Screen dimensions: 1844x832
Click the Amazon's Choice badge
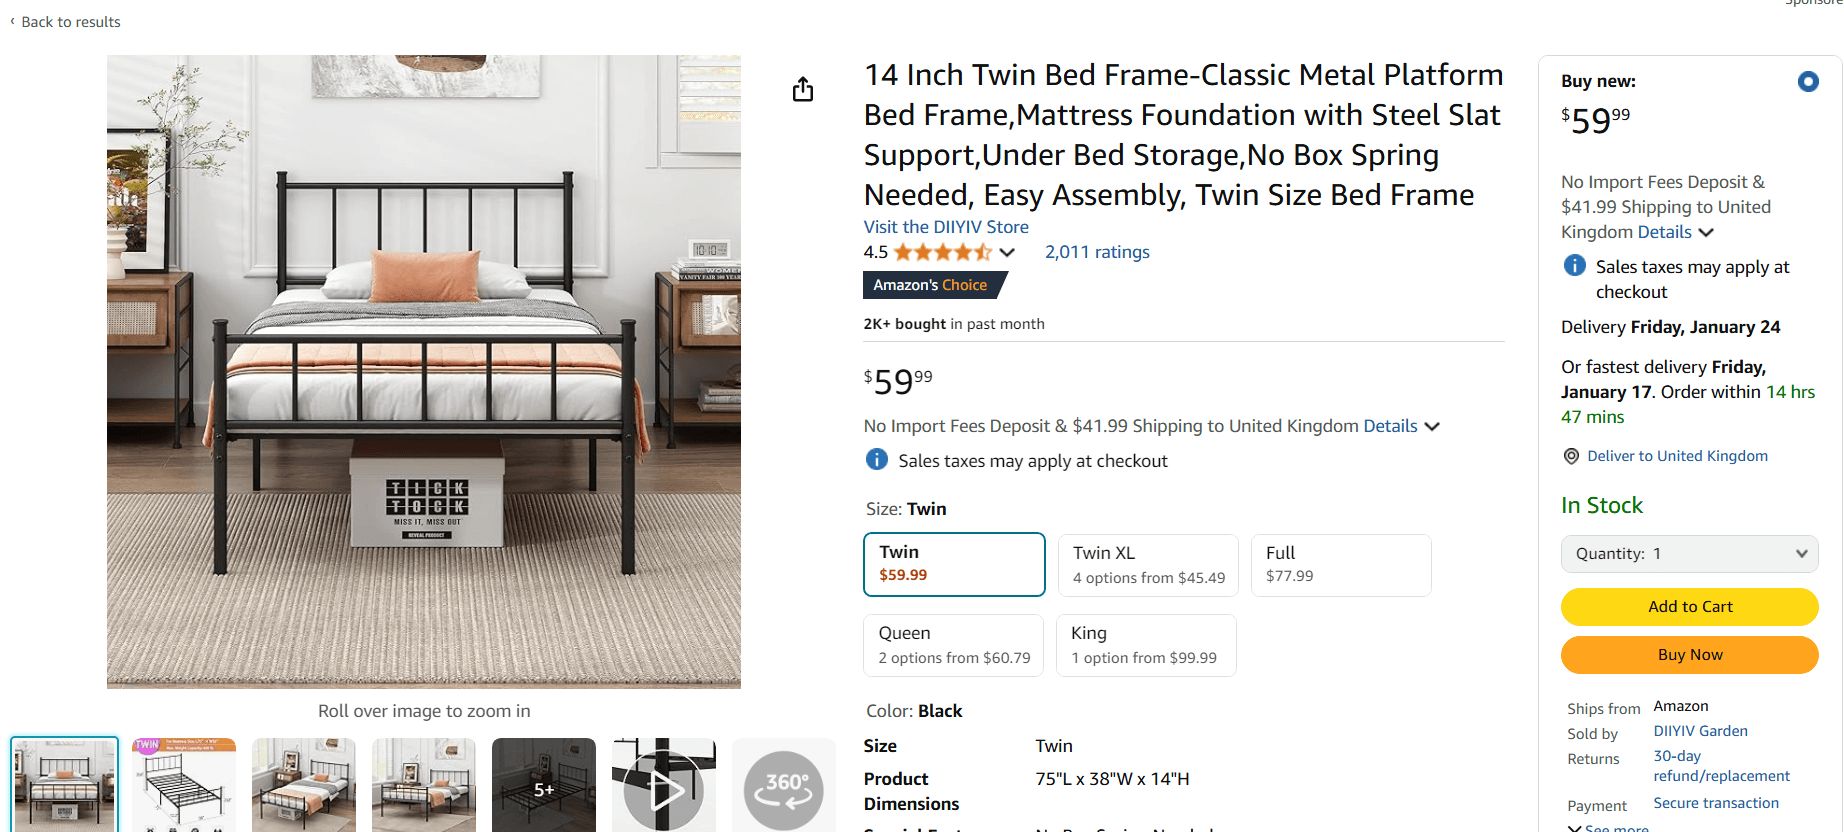click(931, 285)
